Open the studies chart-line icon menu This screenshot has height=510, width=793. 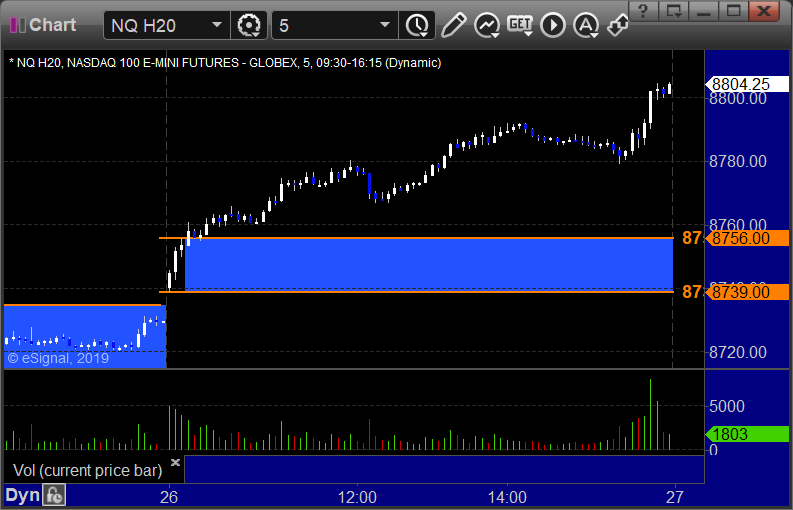(x=487, y=25)
